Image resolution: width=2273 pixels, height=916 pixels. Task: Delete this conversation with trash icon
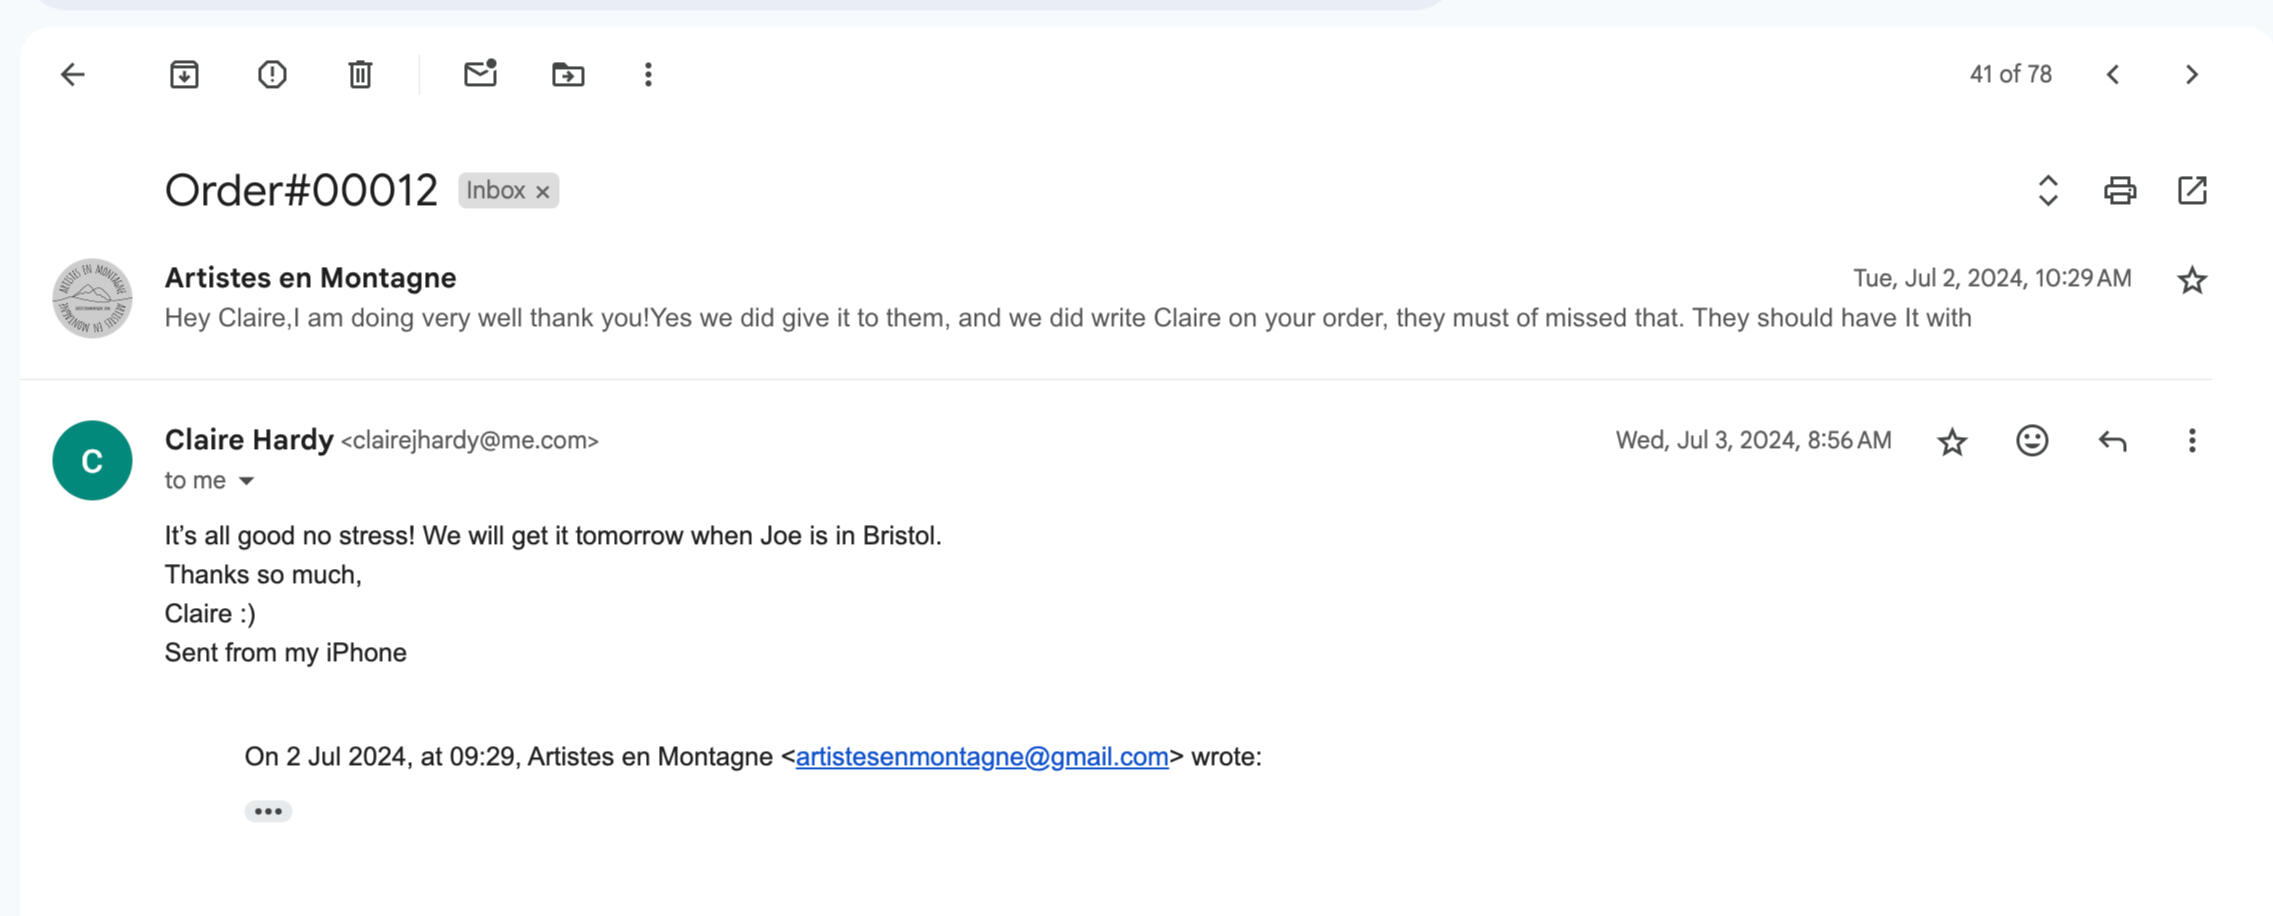(360, 75)
